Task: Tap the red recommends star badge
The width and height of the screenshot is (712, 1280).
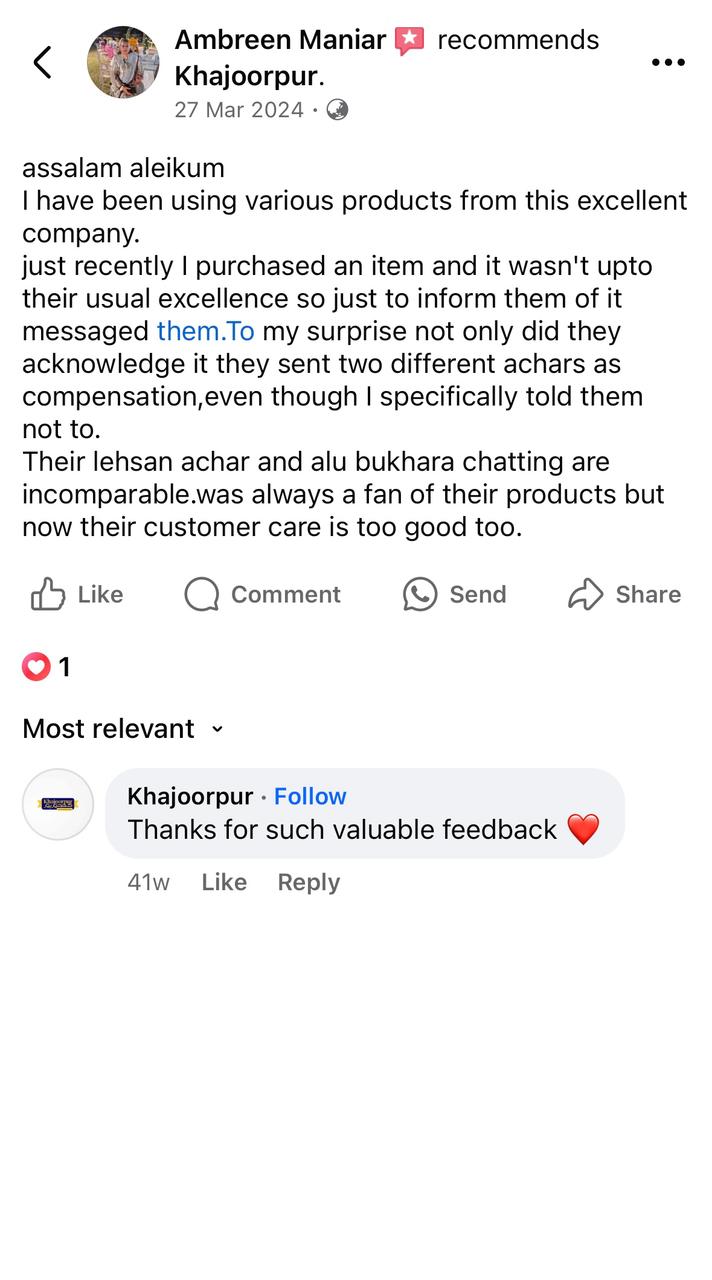Action: coord(409,41)
